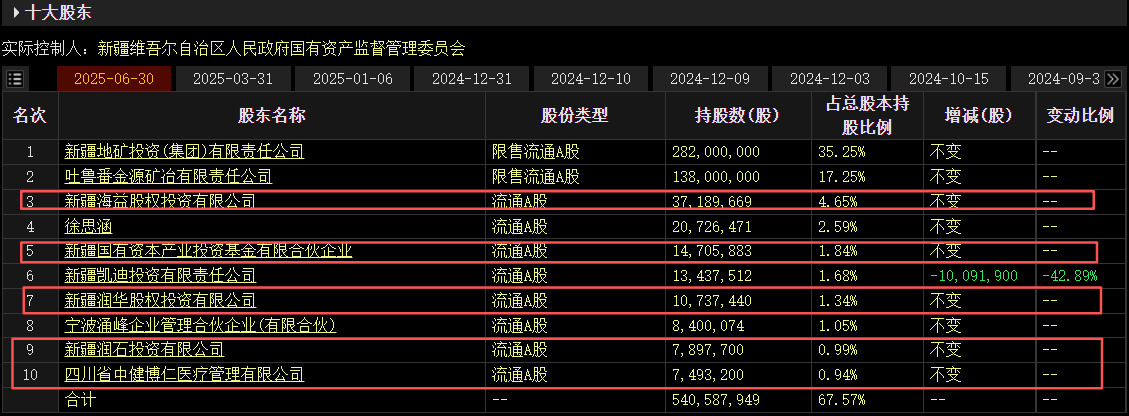
Task: Click the 1.68% percentage cell
Action: point(837,276)
